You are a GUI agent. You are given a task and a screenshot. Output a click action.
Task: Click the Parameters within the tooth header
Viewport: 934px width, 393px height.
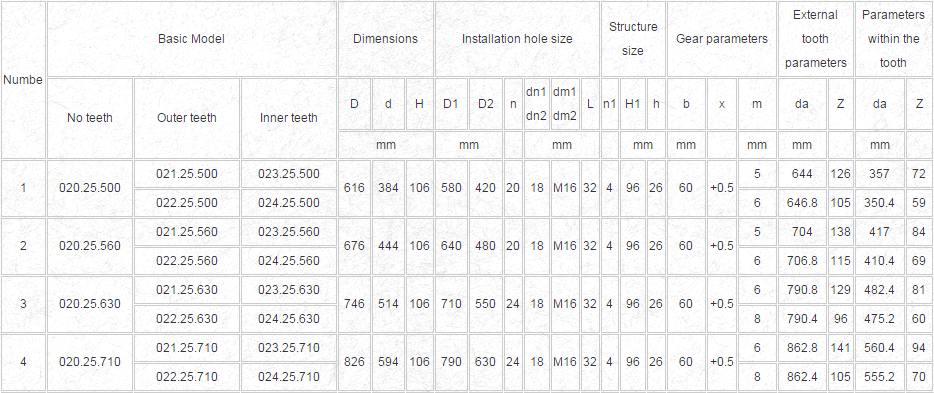(x=893, y=39)
